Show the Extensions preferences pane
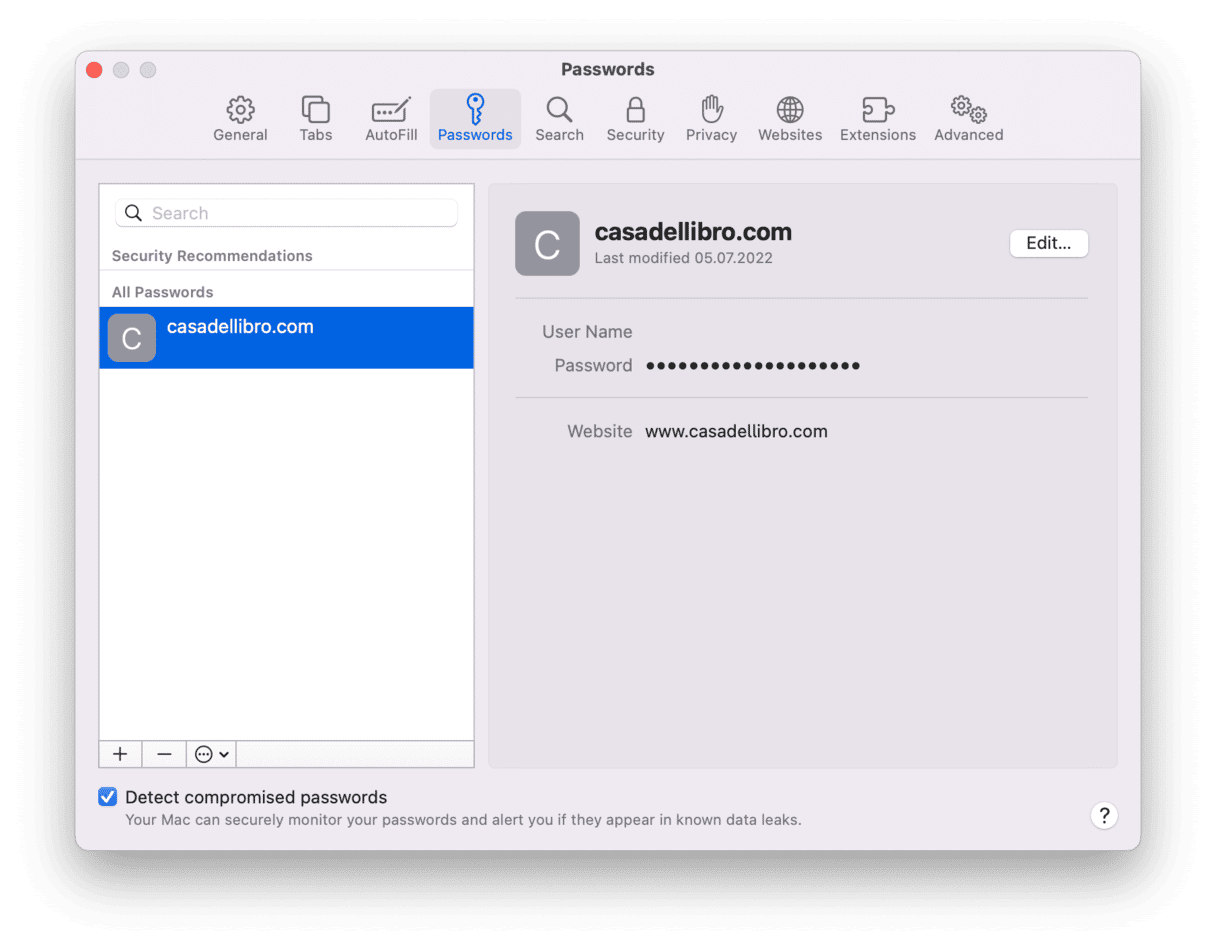1216x950 pixels. (x=878, y=119)
